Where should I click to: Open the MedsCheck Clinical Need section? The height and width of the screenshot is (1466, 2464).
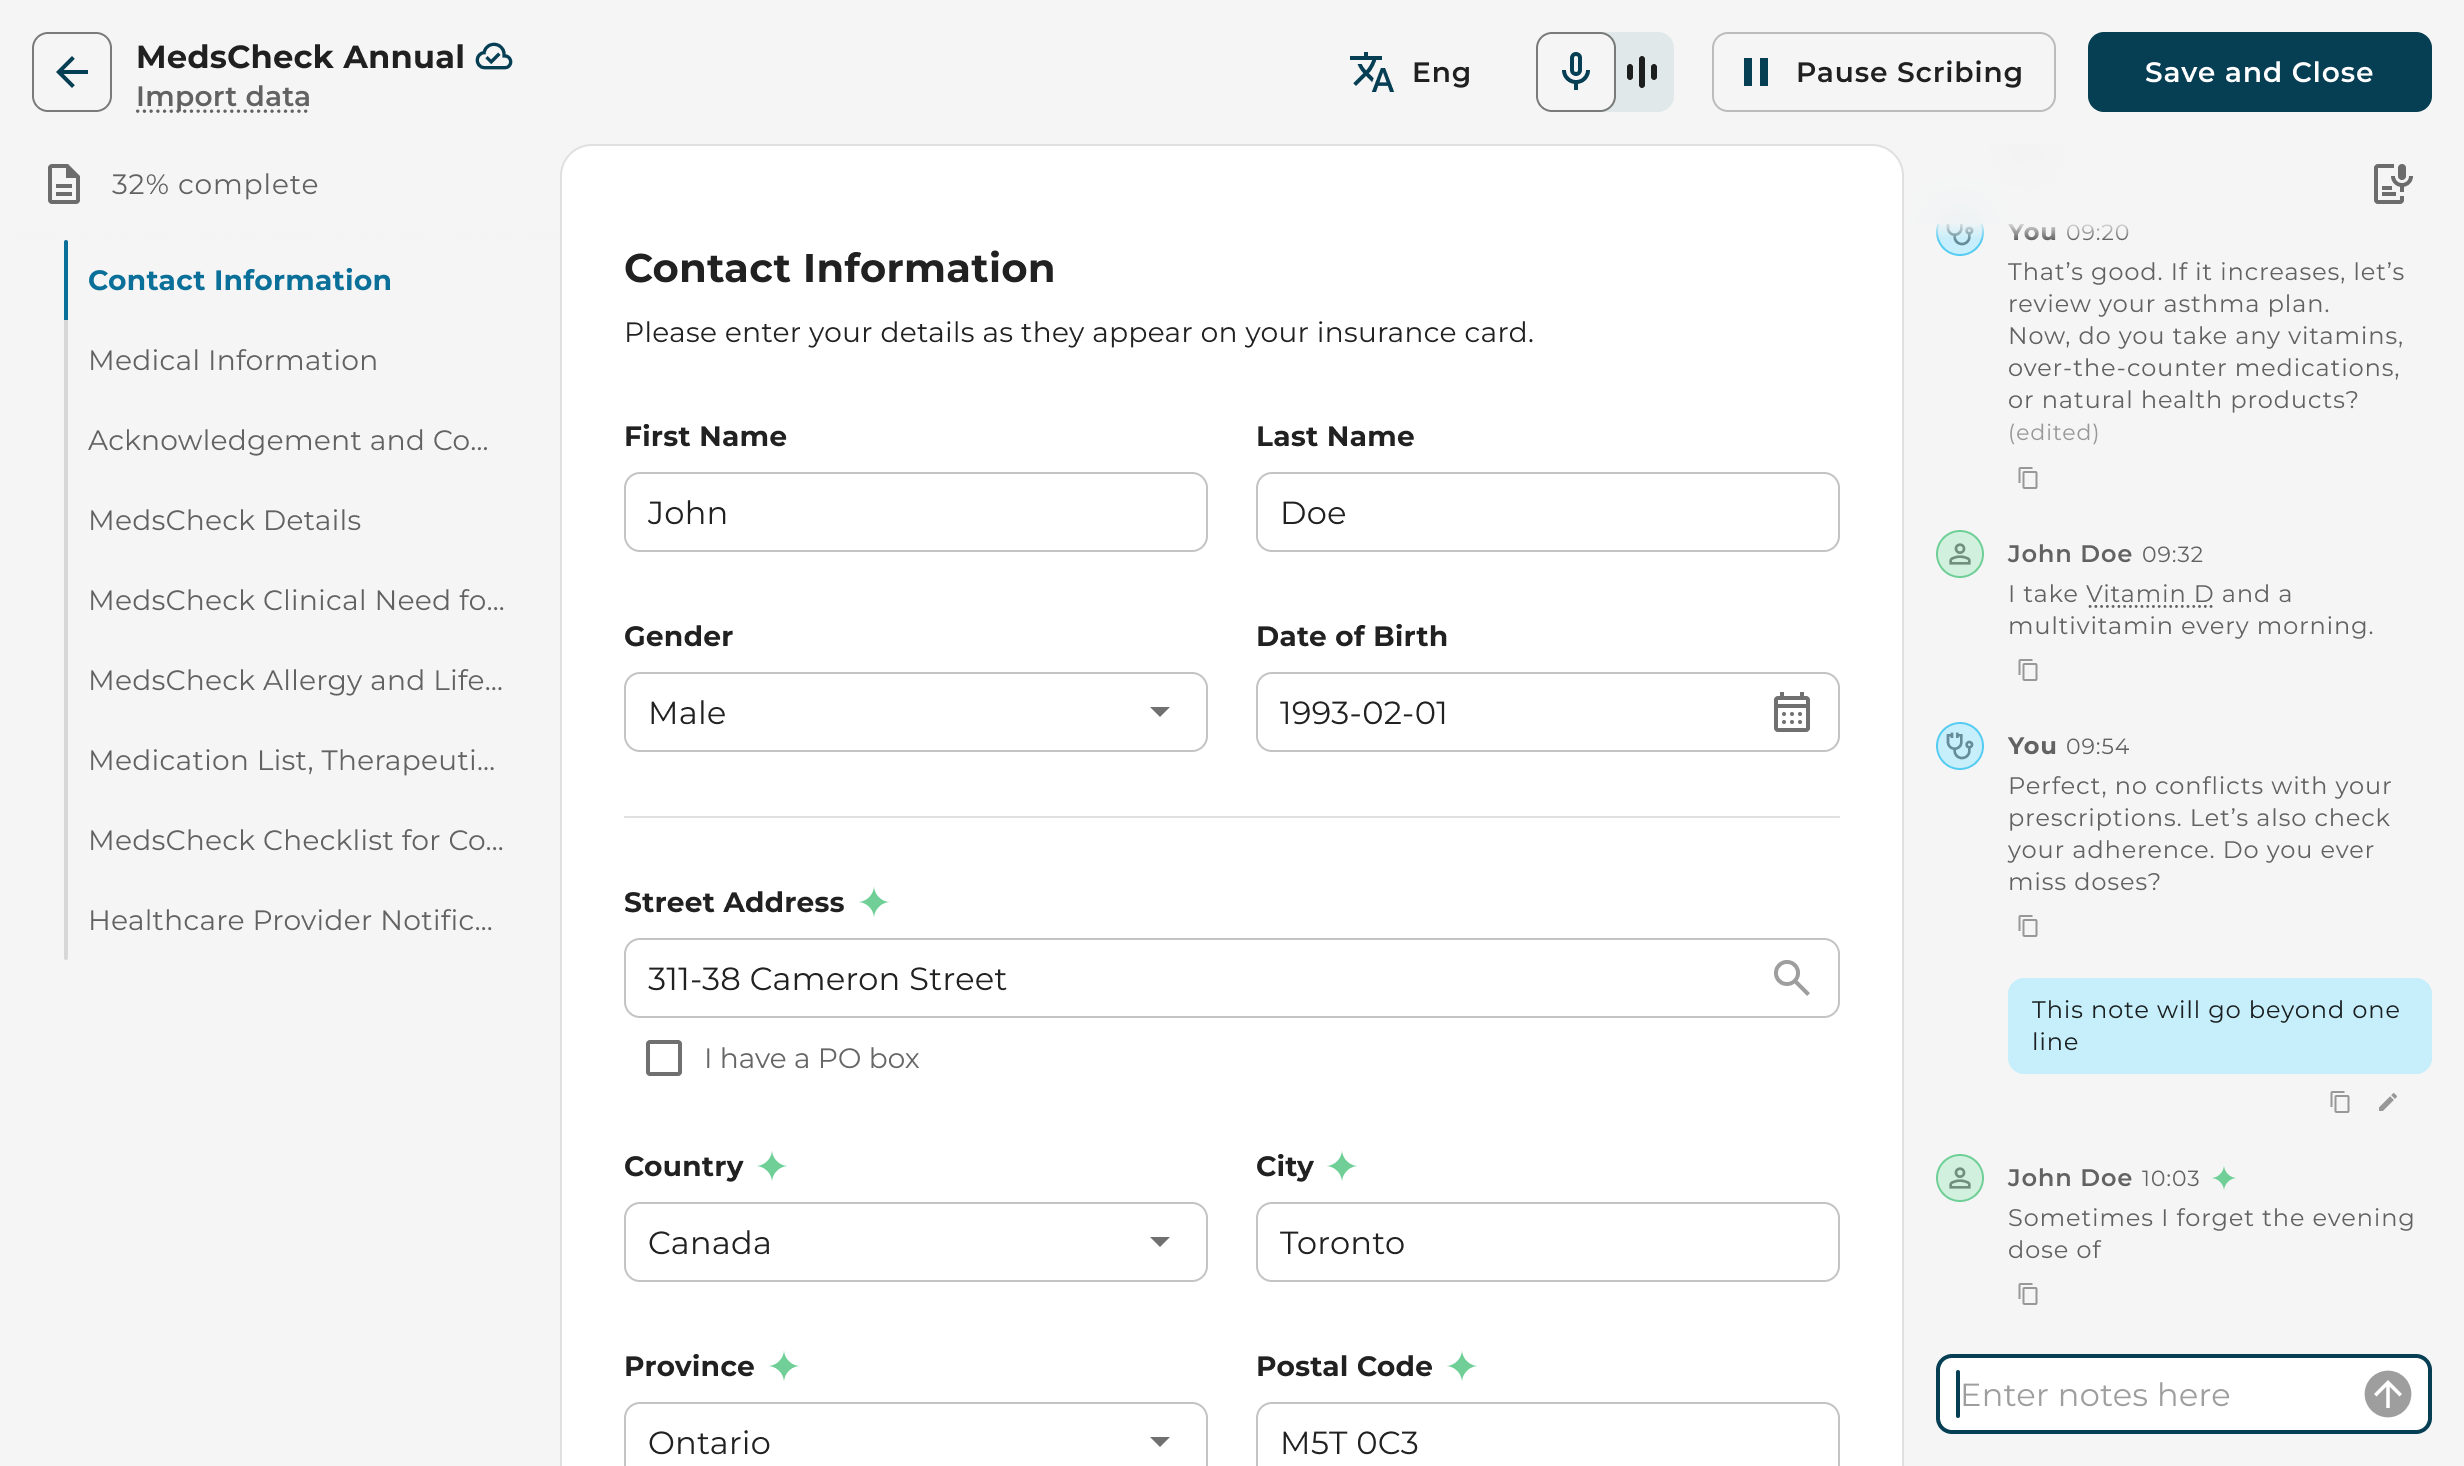coord(296,600)
